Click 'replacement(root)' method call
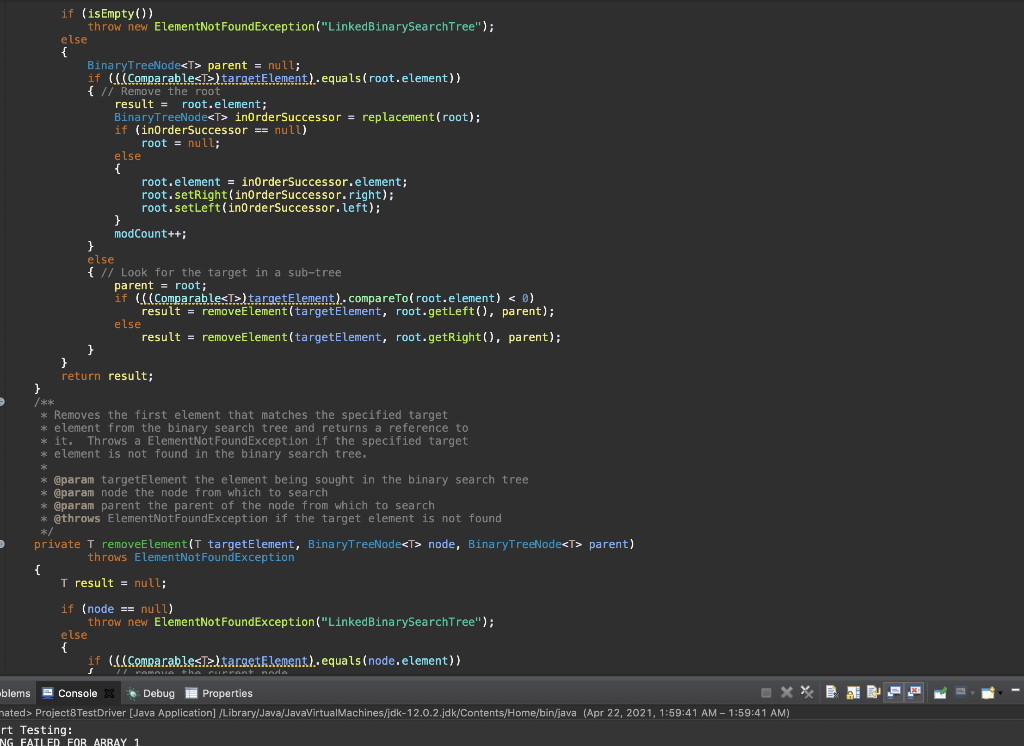 pos(418,118)
